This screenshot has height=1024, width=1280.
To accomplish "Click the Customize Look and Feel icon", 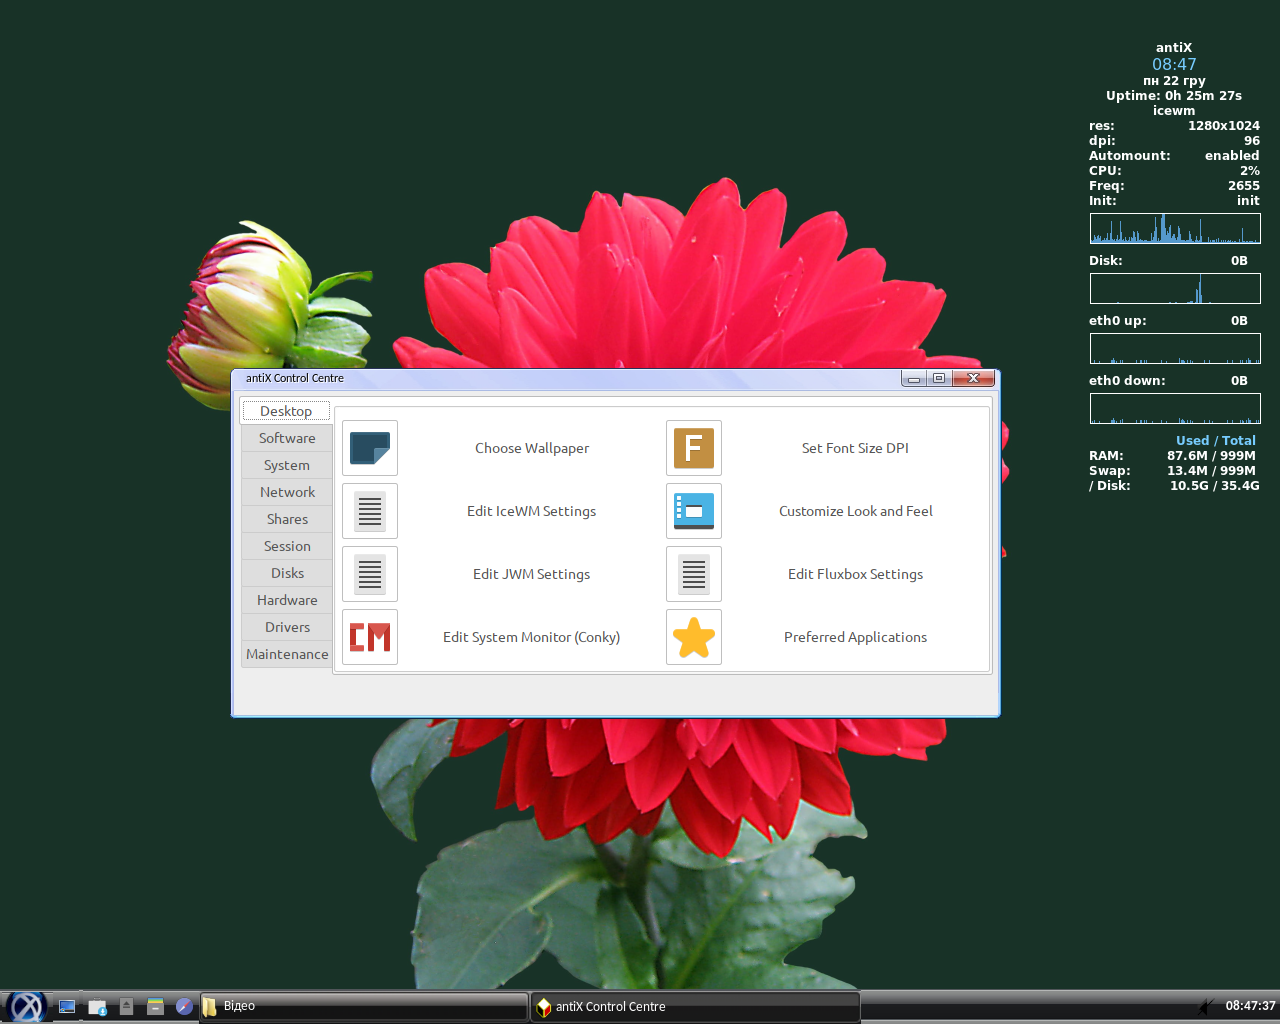I will point(694,511).
